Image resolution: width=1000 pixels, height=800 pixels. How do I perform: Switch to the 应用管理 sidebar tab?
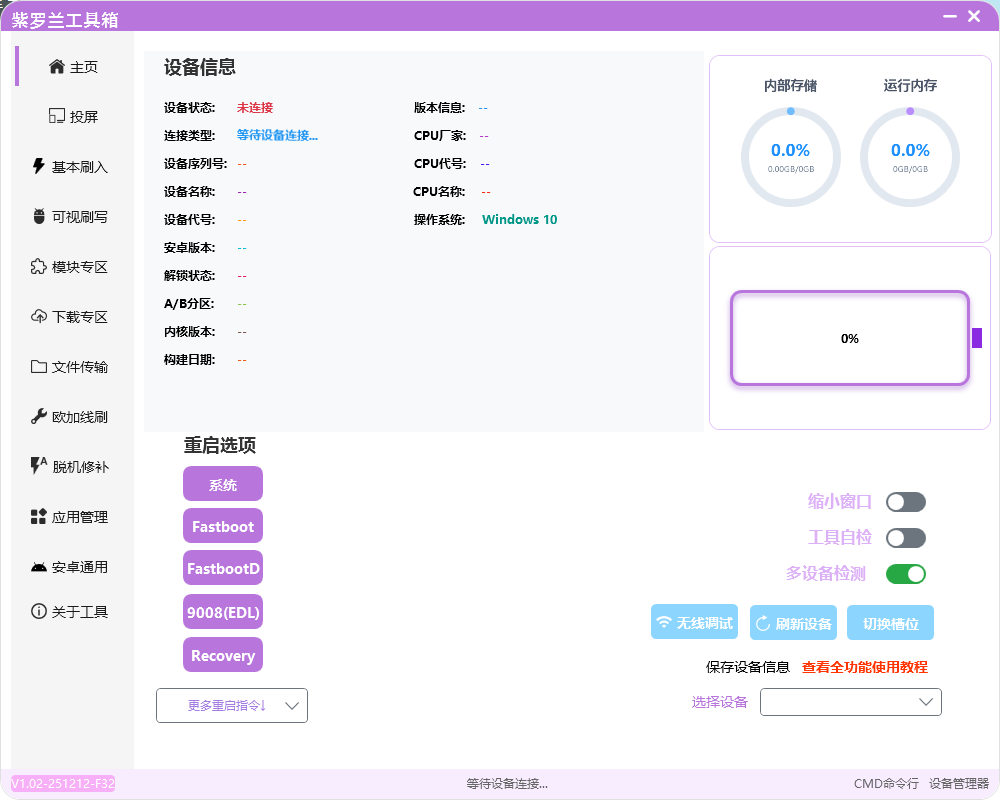[70, 517]
